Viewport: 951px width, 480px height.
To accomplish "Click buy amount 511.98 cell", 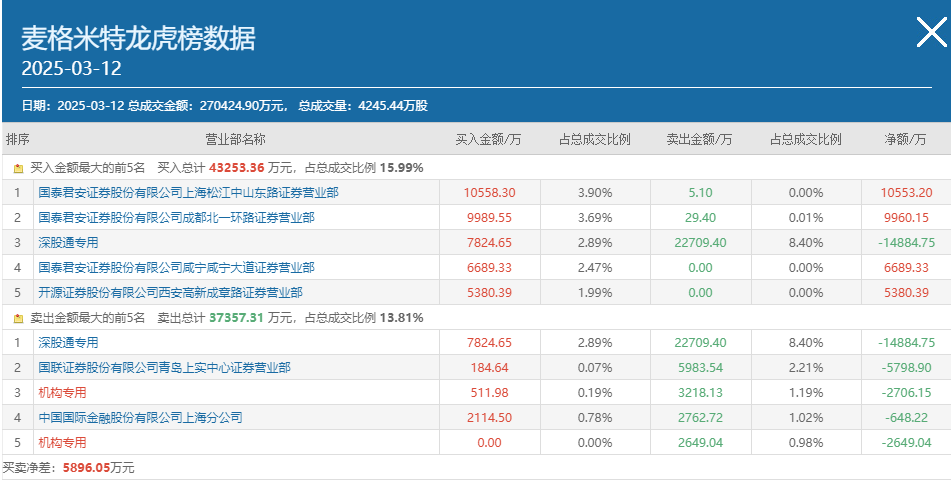I will (489, 393).
